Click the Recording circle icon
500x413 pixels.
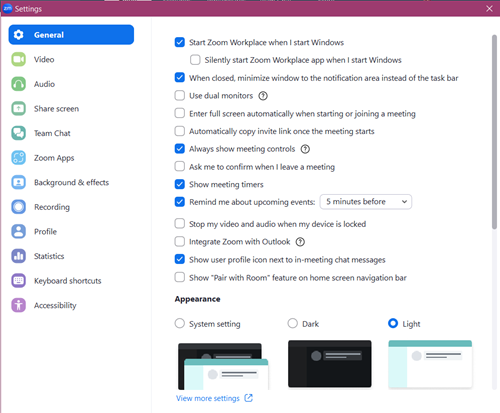19,207
